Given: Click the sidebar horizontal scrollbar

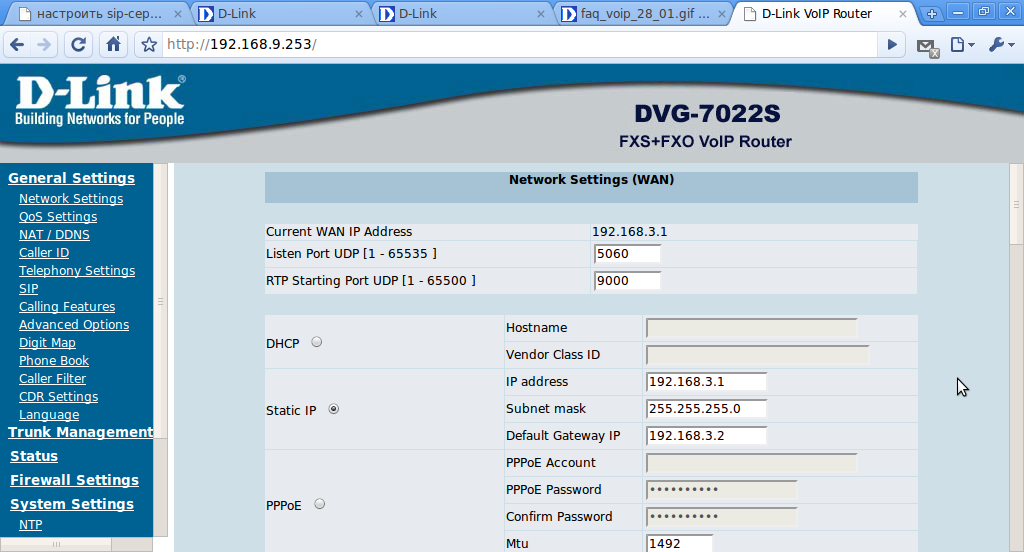Looking at the screenshot, I should [x=76, y=544].
